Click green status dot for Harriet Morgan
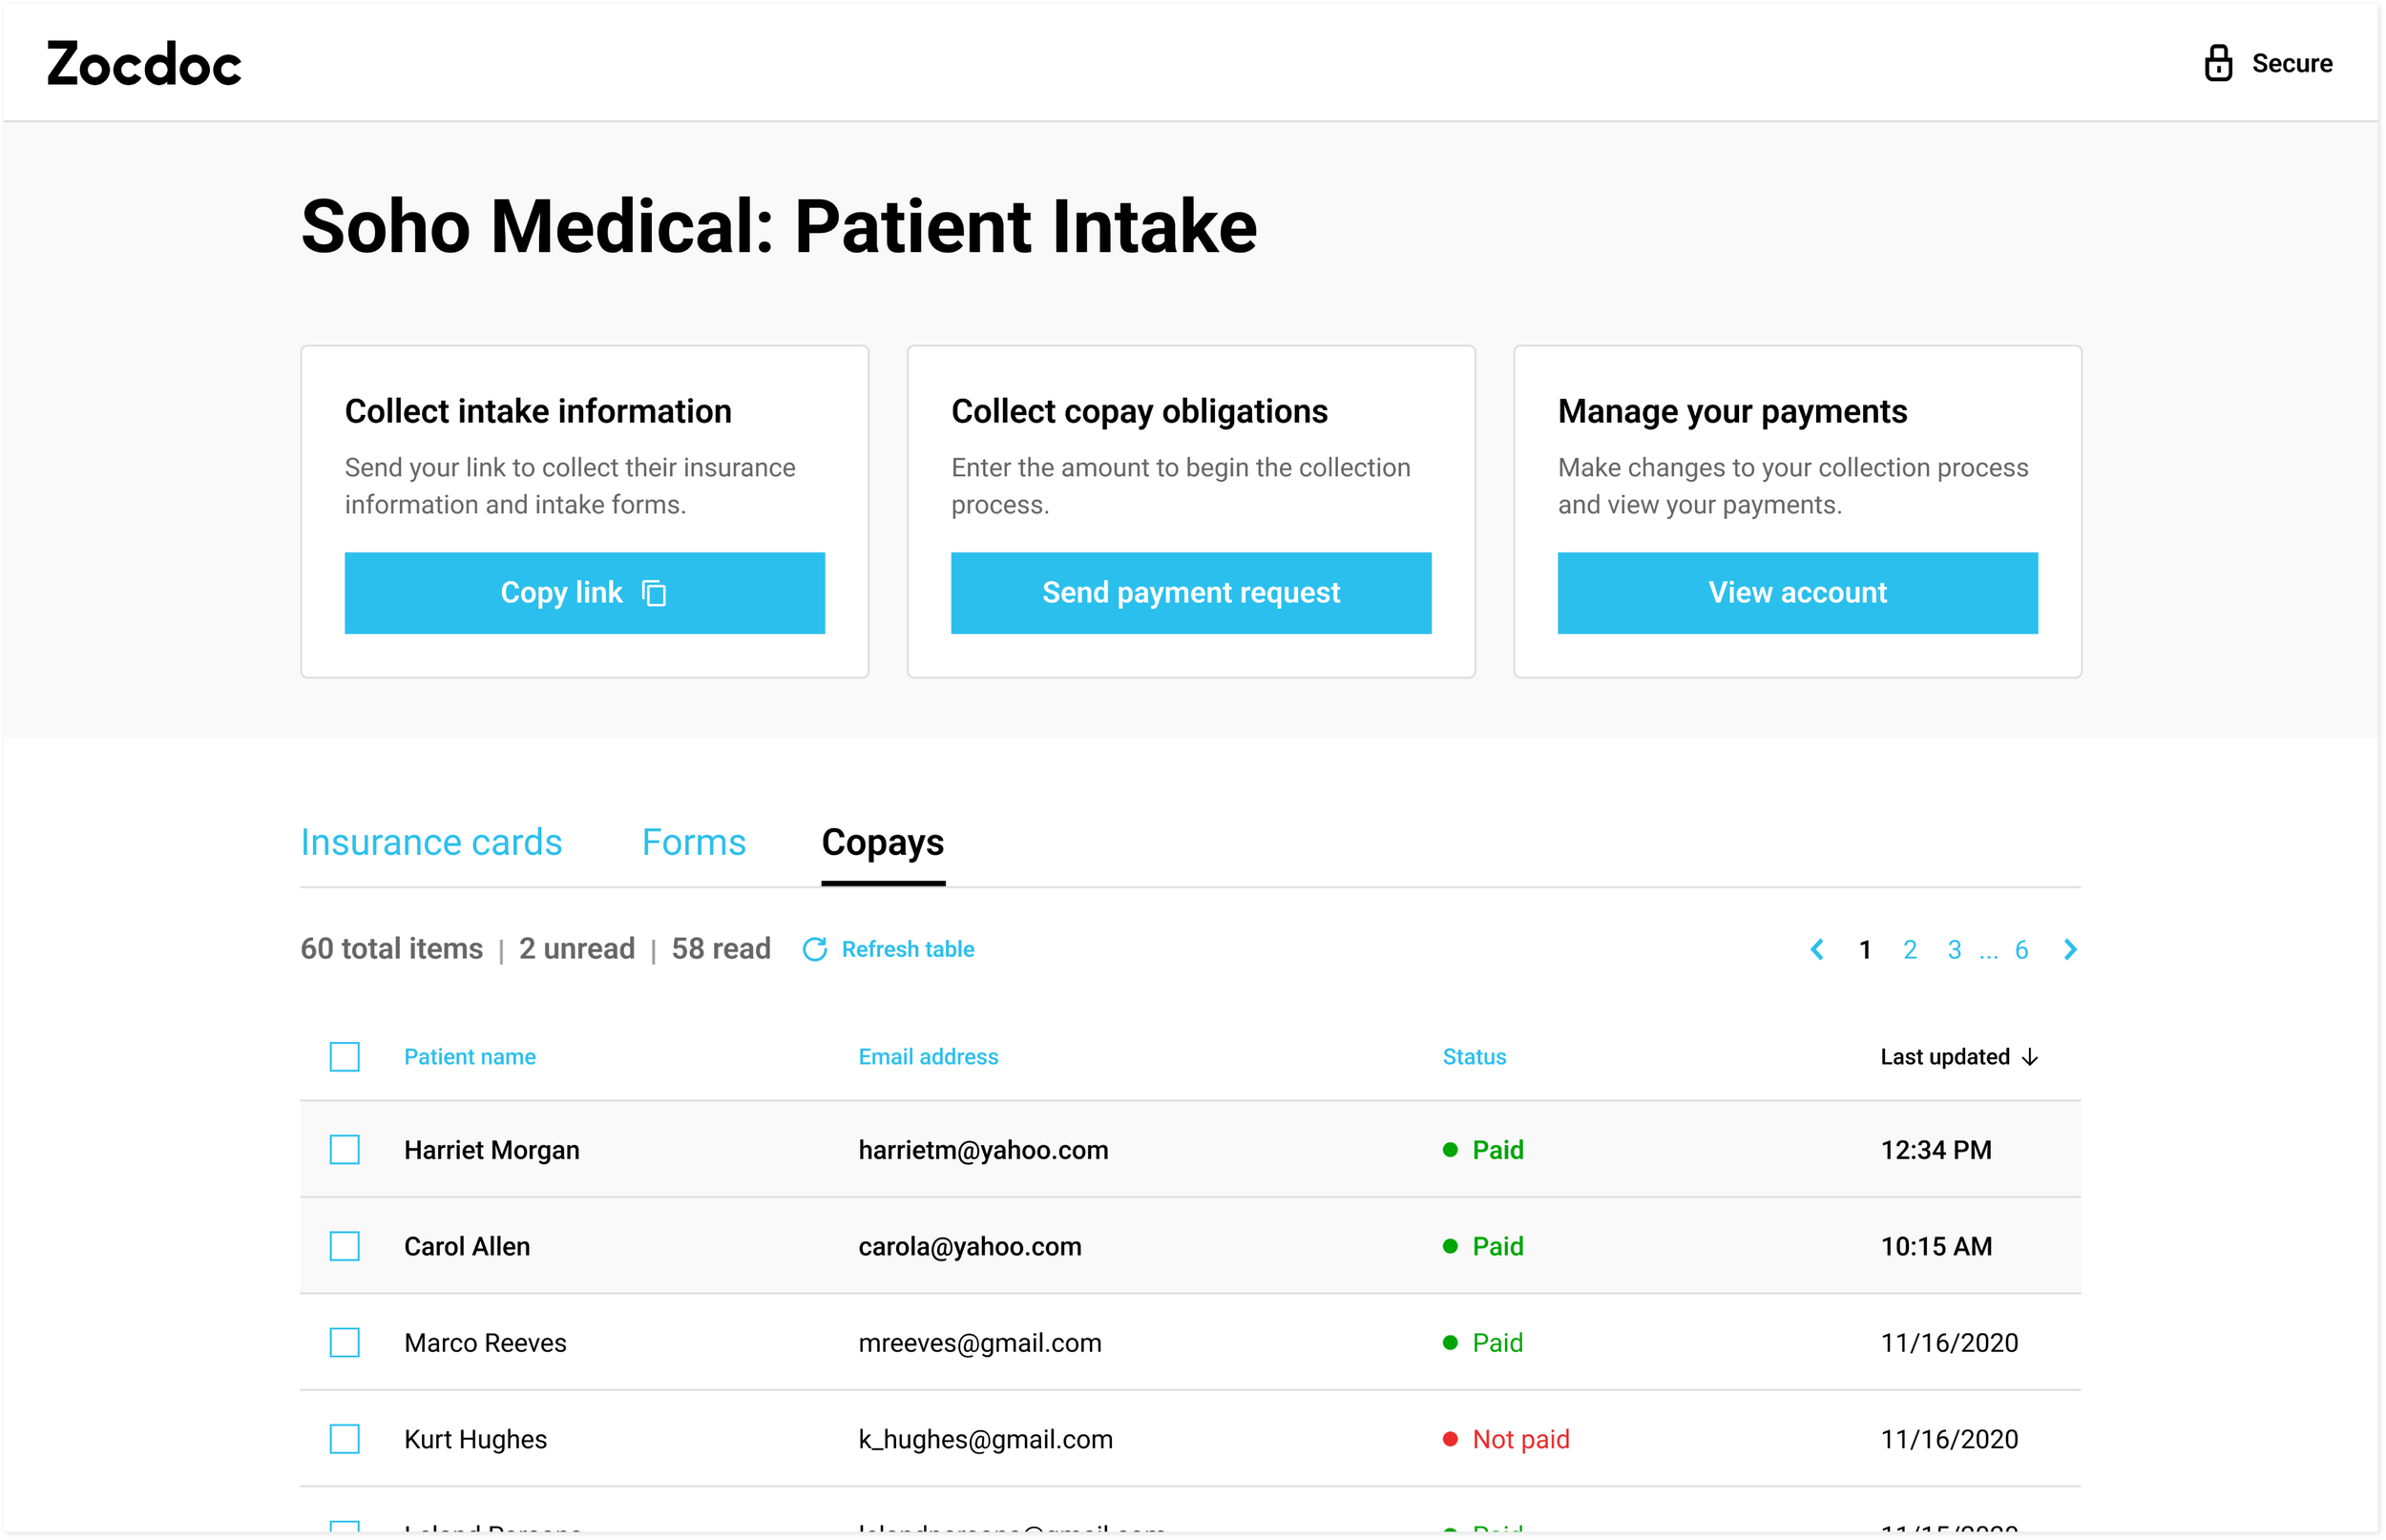The image size is (2386, 1540). coord(1449,1150)
